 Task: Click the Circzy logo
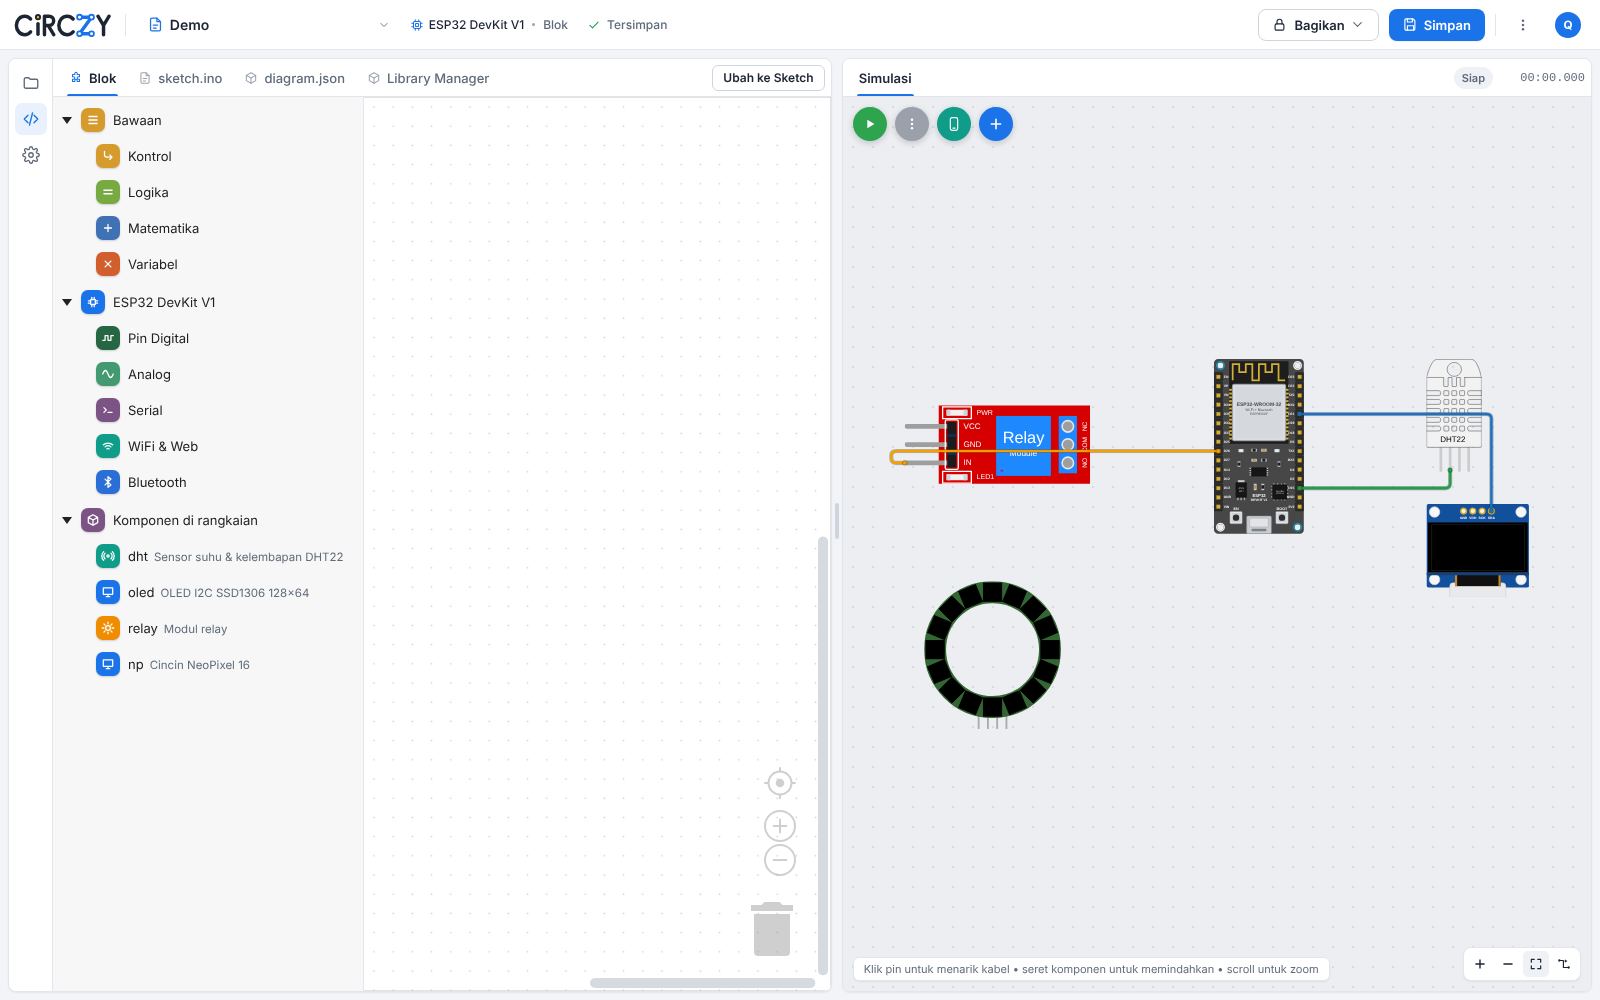pos(63,25)
